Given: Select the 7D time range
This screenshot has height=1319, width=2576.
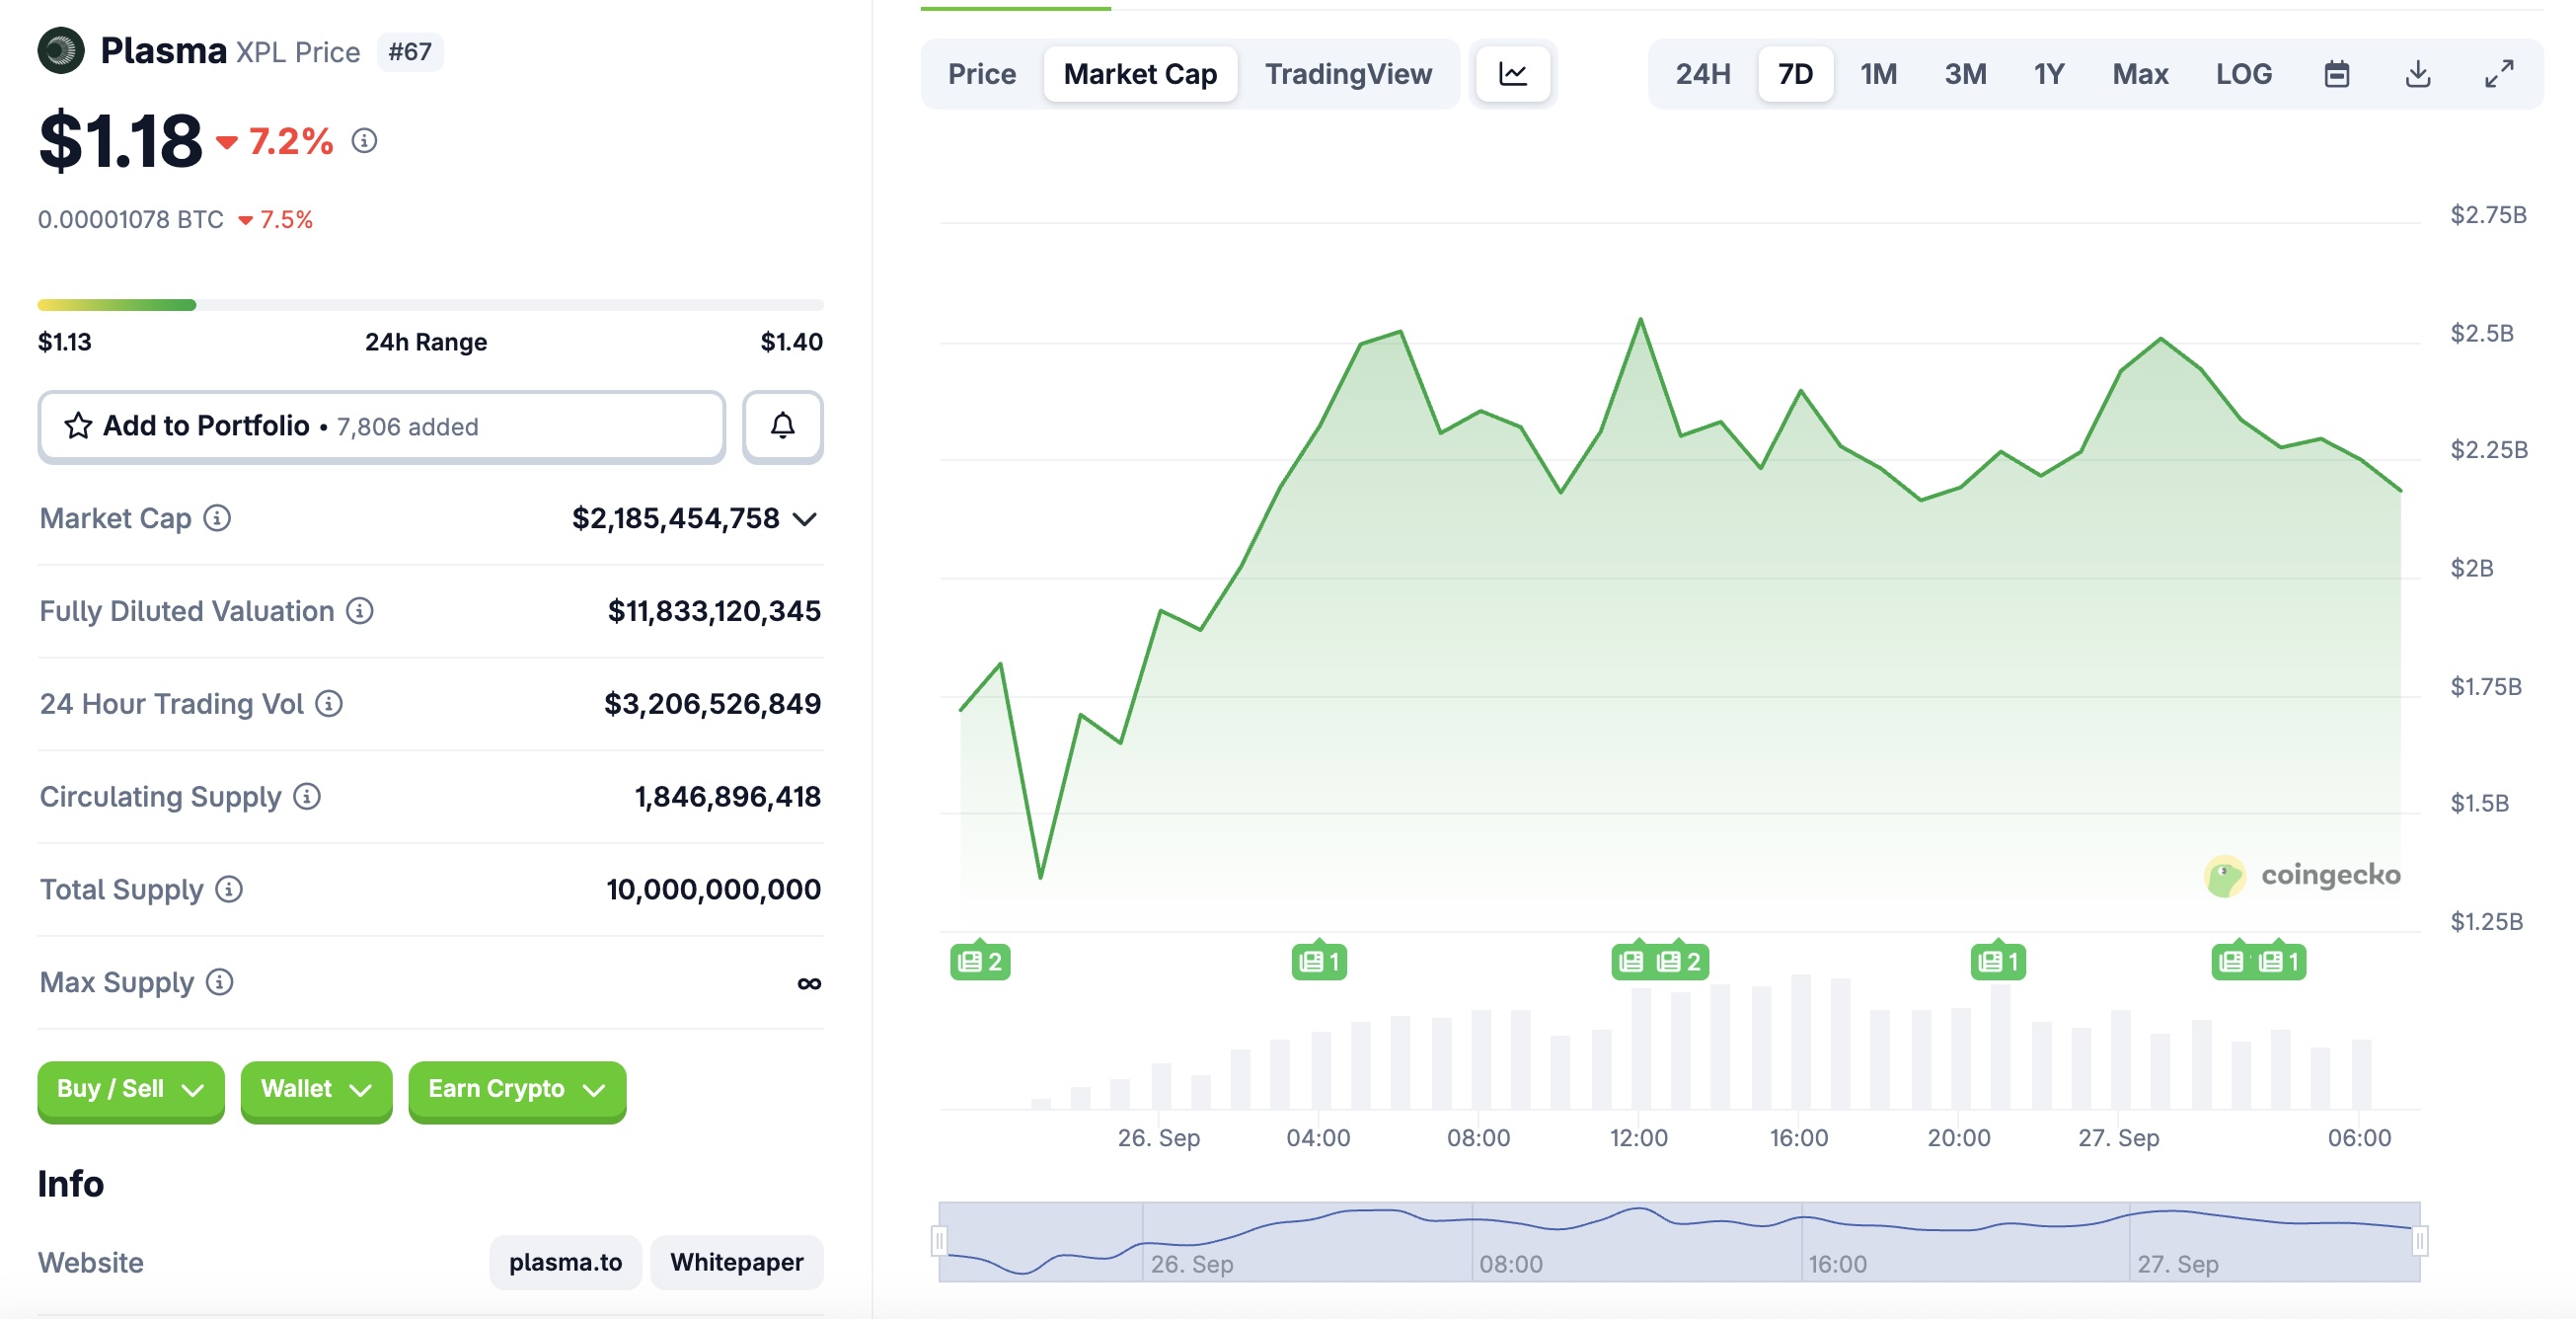Looking at the screenshot, I should point(1795,74).
